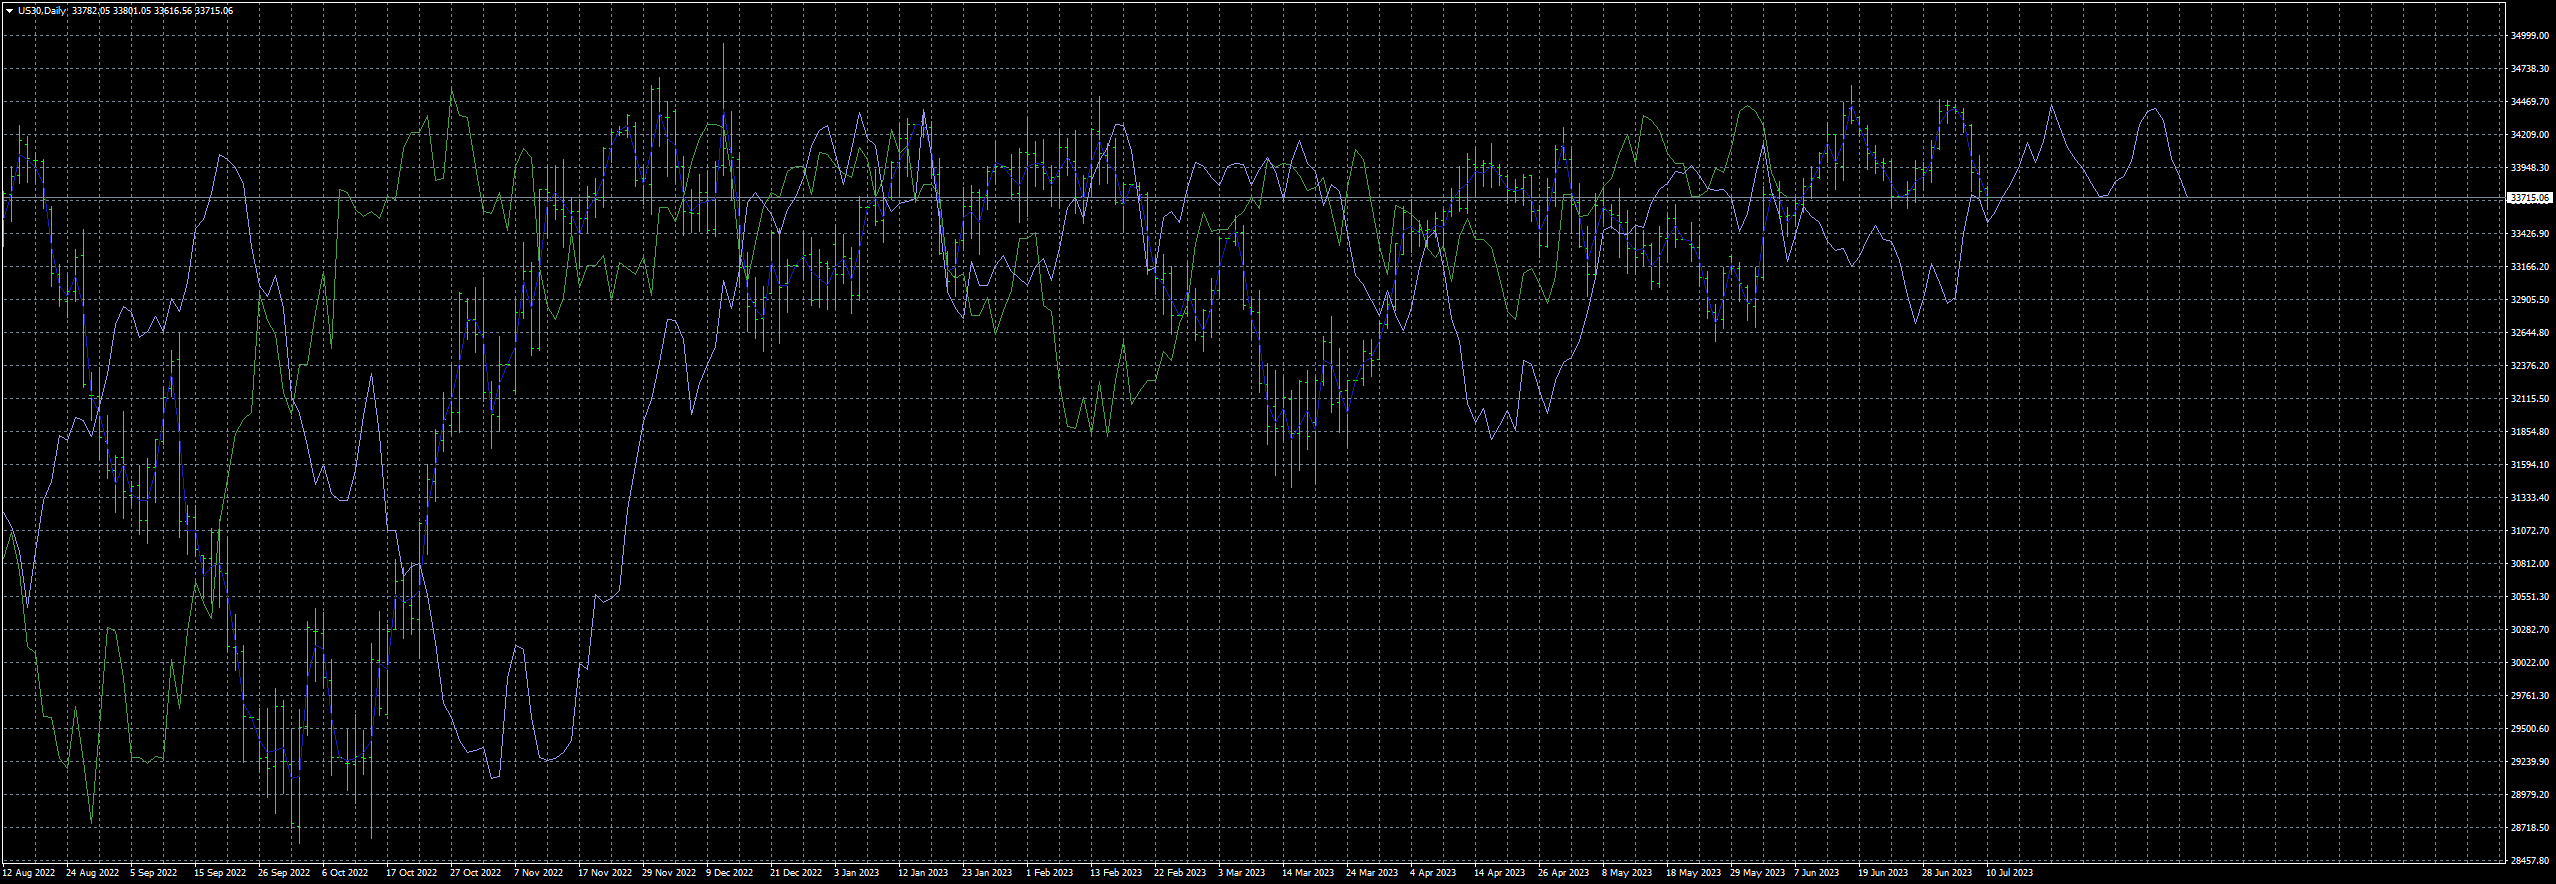Click the 29500.60 price scale label
This screenshot has width=2556, height=884.
(x=2530, y=729)
